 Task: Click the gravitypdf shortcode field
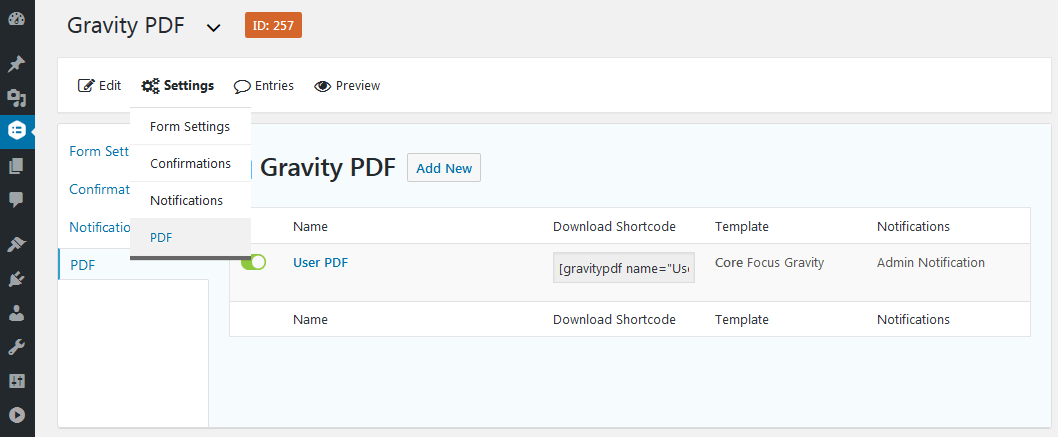tap(624, 268)
